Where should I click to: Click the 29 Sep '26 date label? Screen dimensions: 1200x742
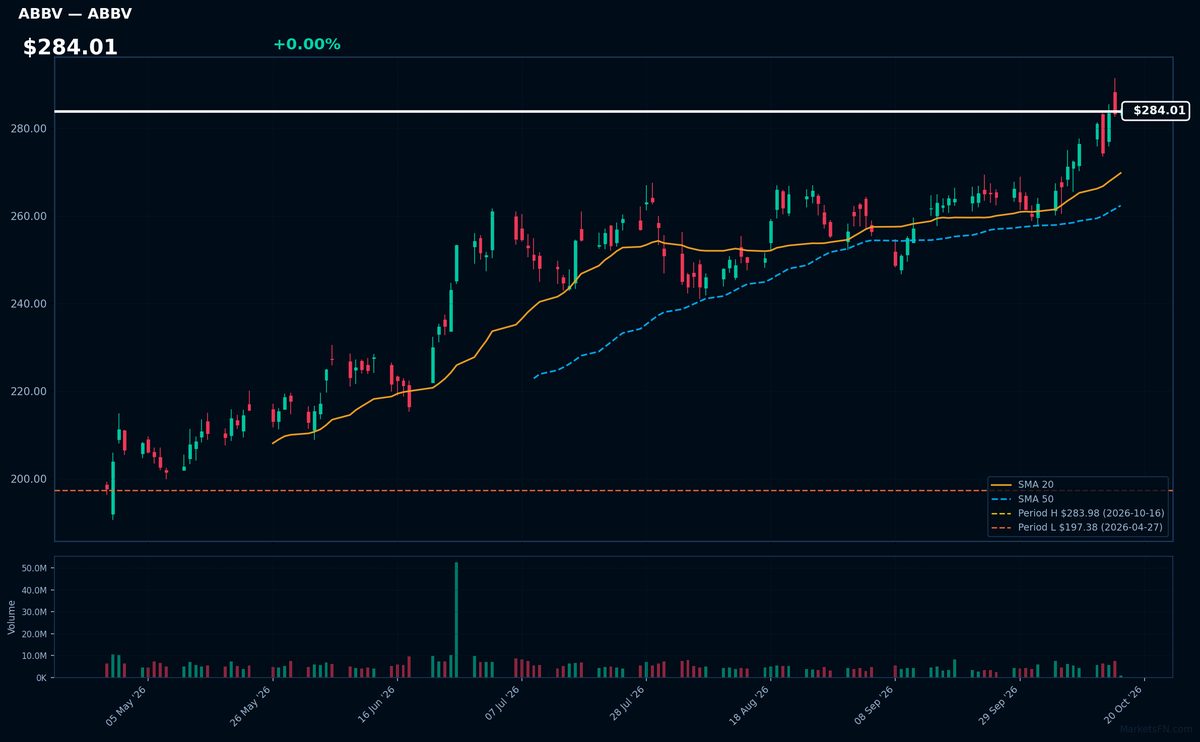[x=998, y=705]
